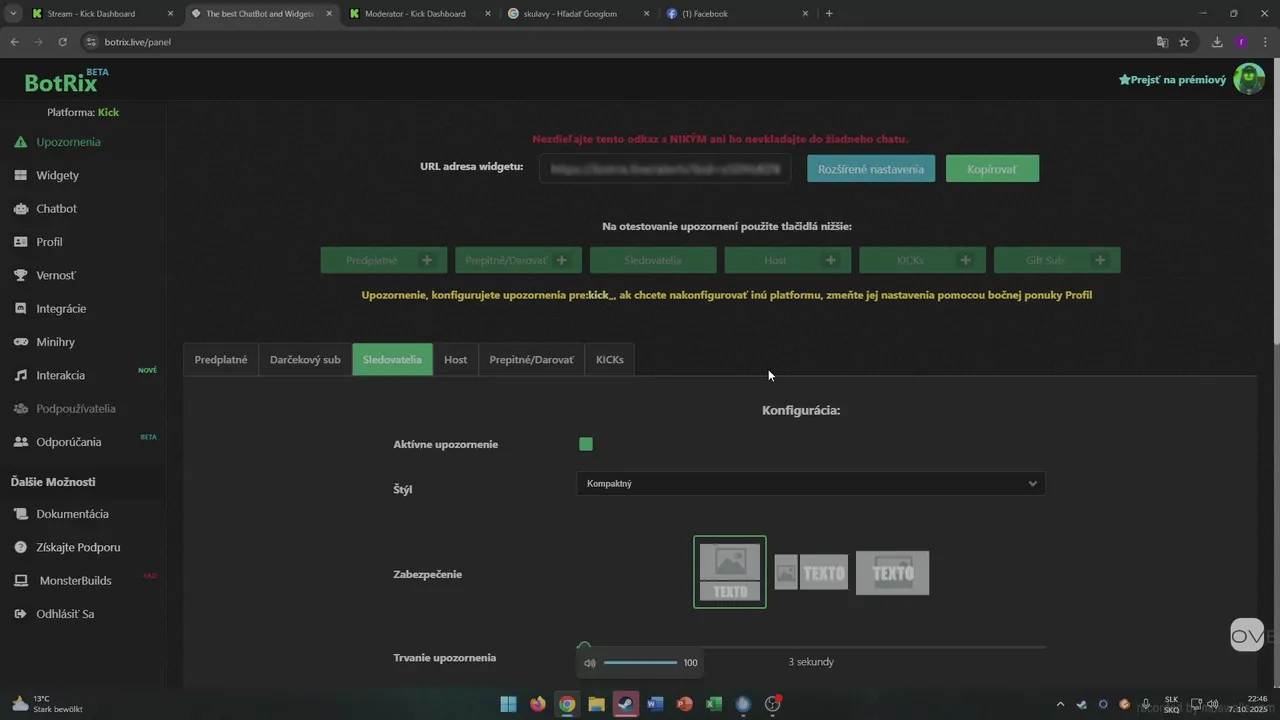Switch to Host config tab
This screenshot has height=720, width=1280.
pyautogui.click(x=456, y=360)
